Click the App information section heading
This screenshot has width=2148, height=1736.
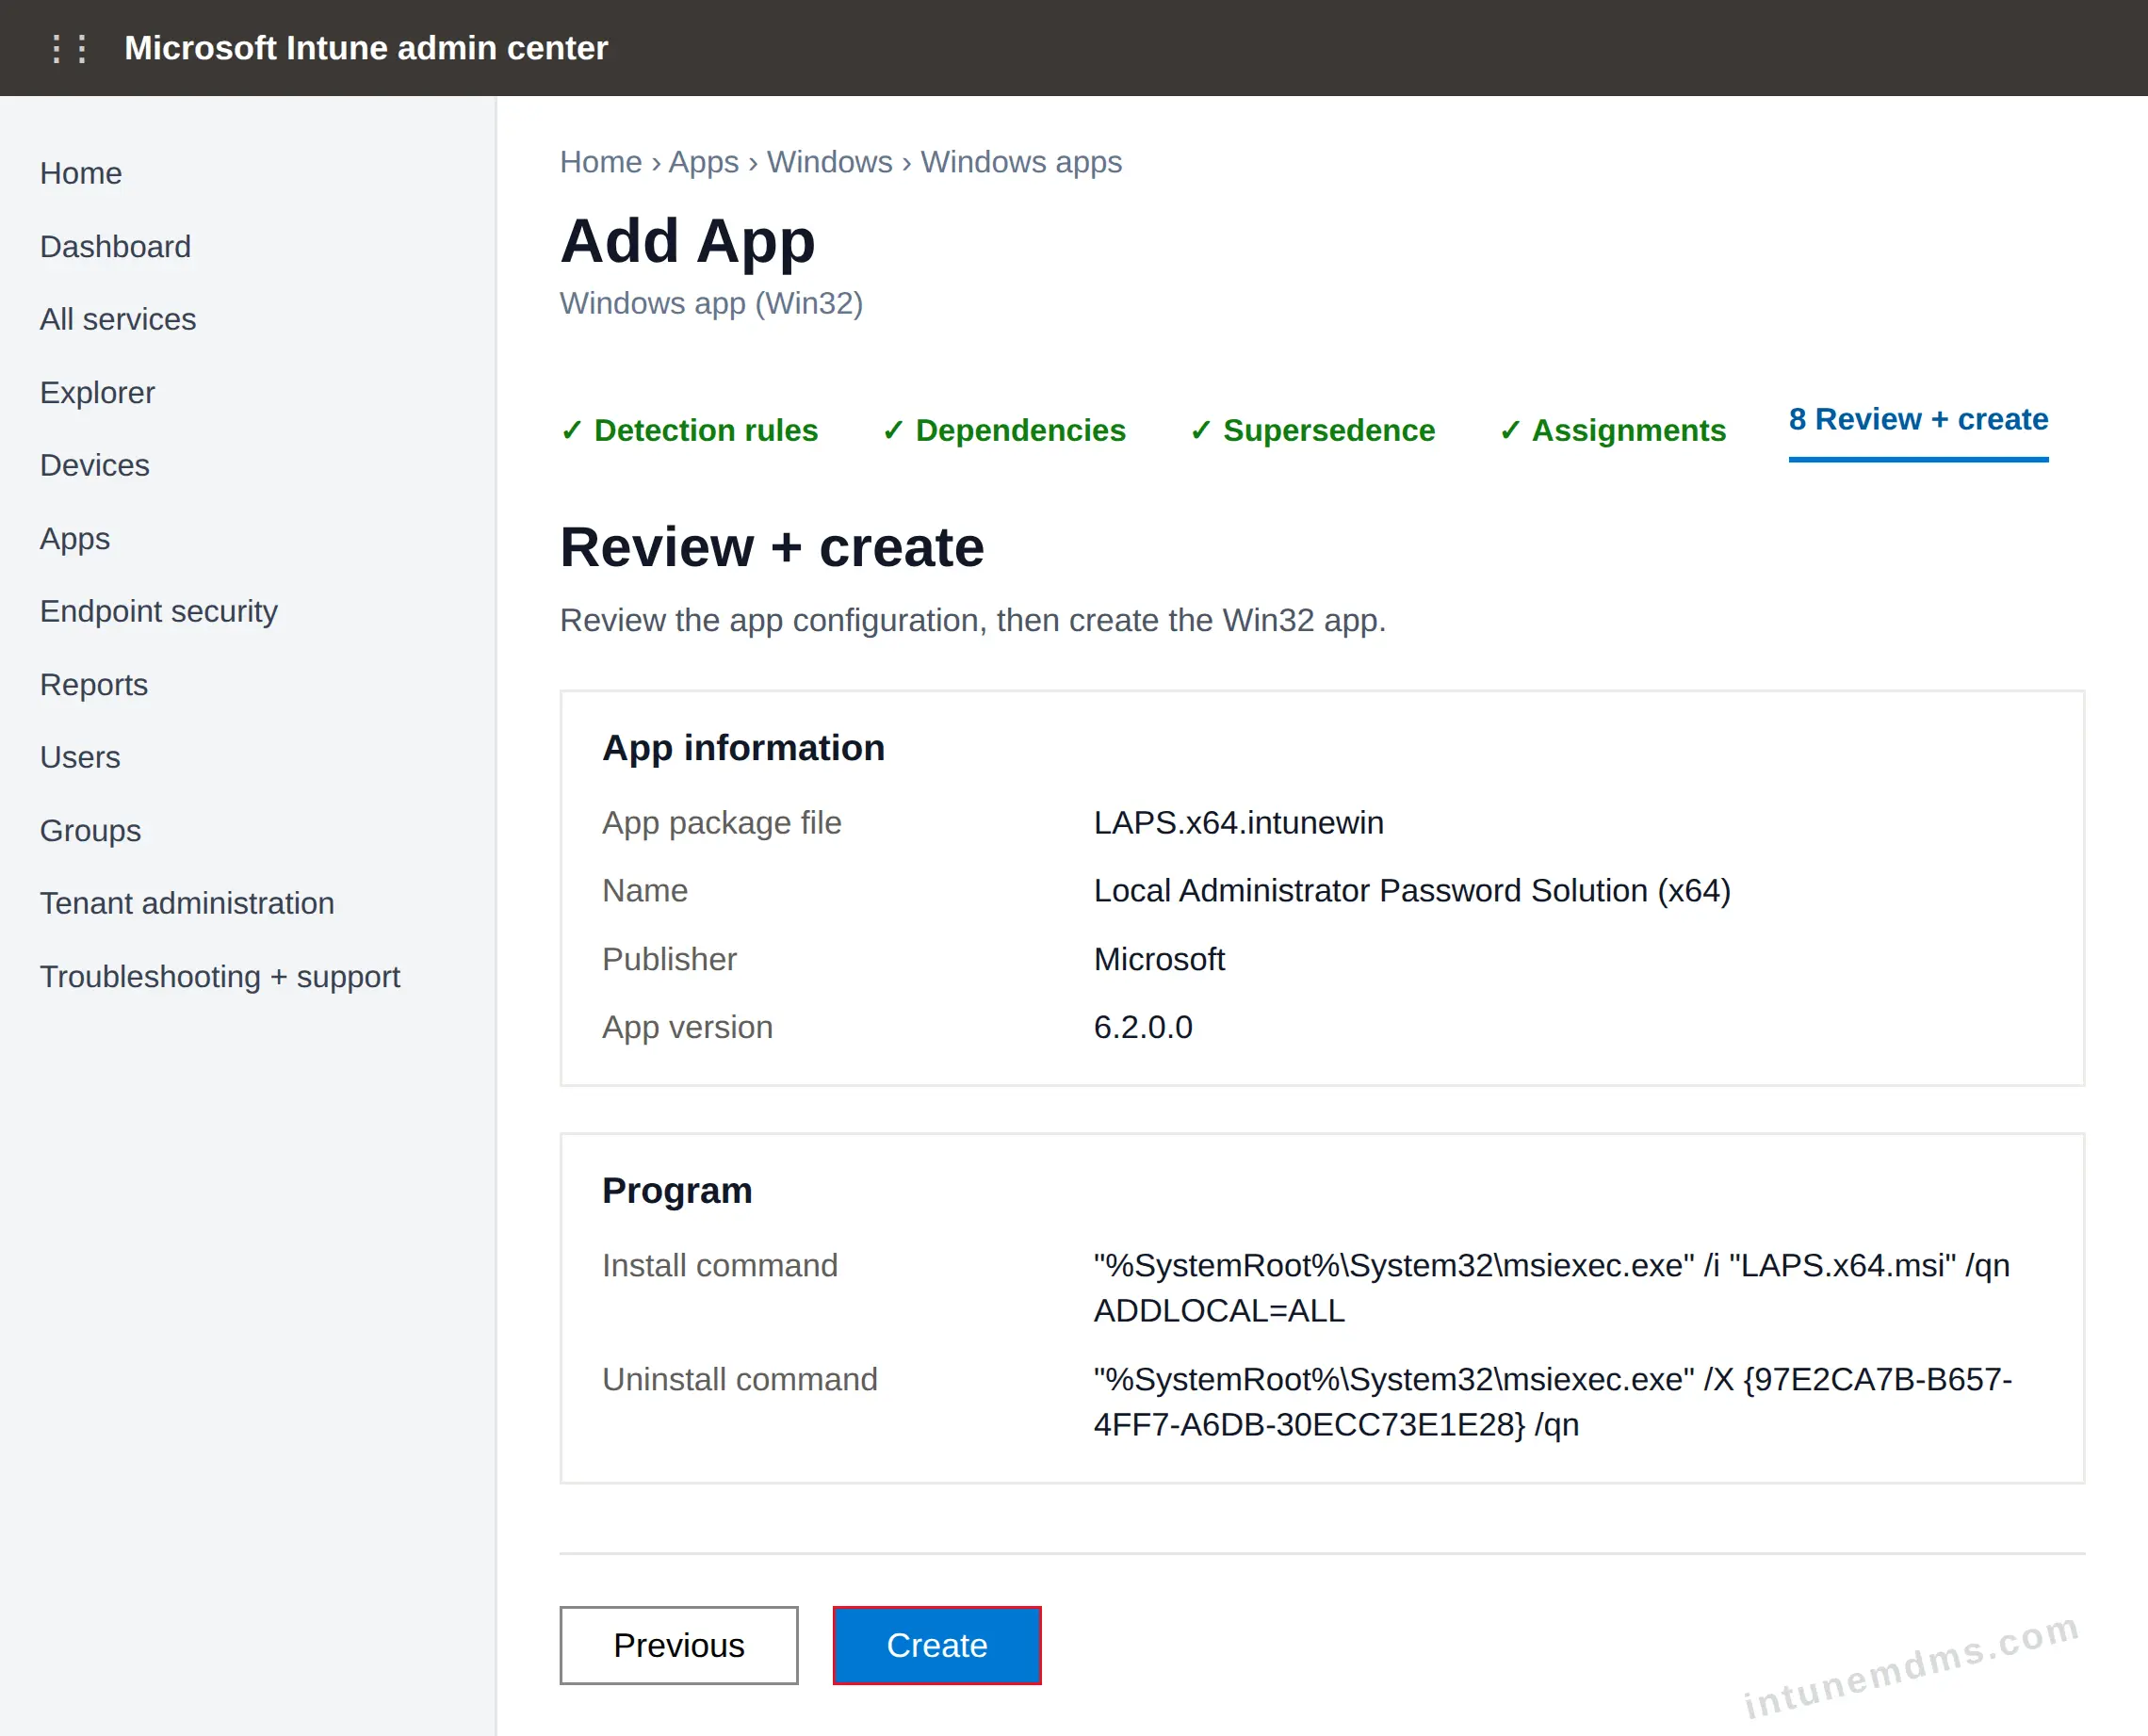click(x=743, y=748)
